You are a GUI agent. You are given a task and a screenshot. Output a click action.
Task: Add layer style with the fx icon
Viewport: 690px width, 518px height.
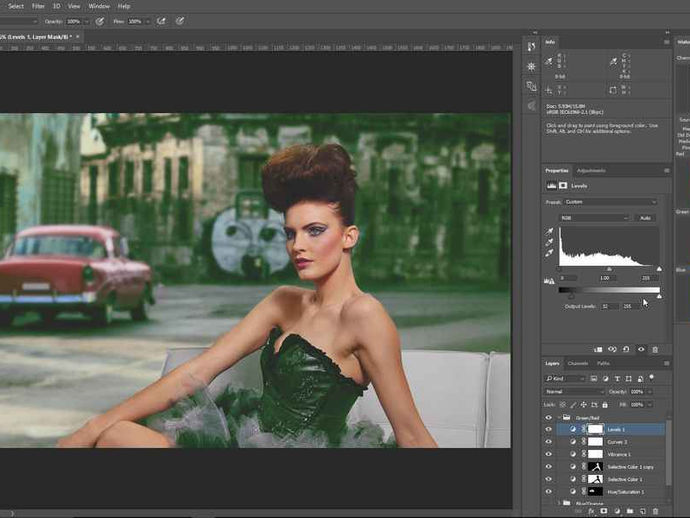tap(589, 510)
